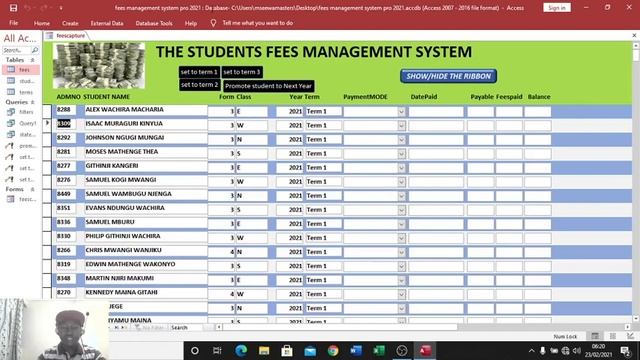Click Feespaid field for Johnson Ngugi Mungai
The height and width of the screenshot is (360, 640).
coord(509,140)
